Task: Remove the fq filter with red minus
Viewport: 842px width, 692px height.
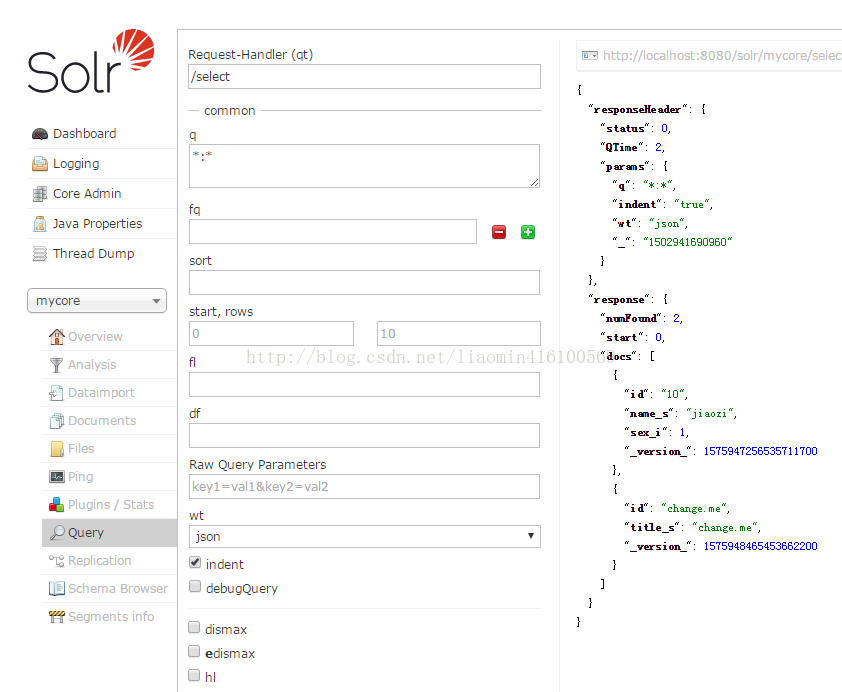Action: pyautogui.click(x=499, y=232)
